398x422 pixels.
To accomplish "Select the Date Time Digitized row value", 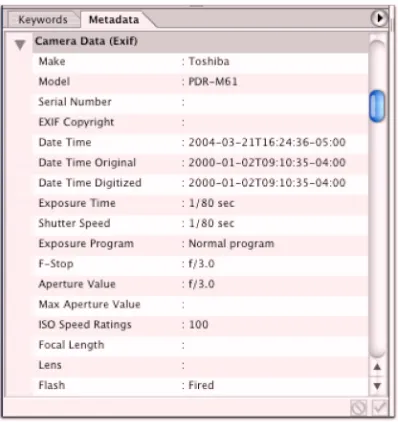I will [x=267, y=183].
